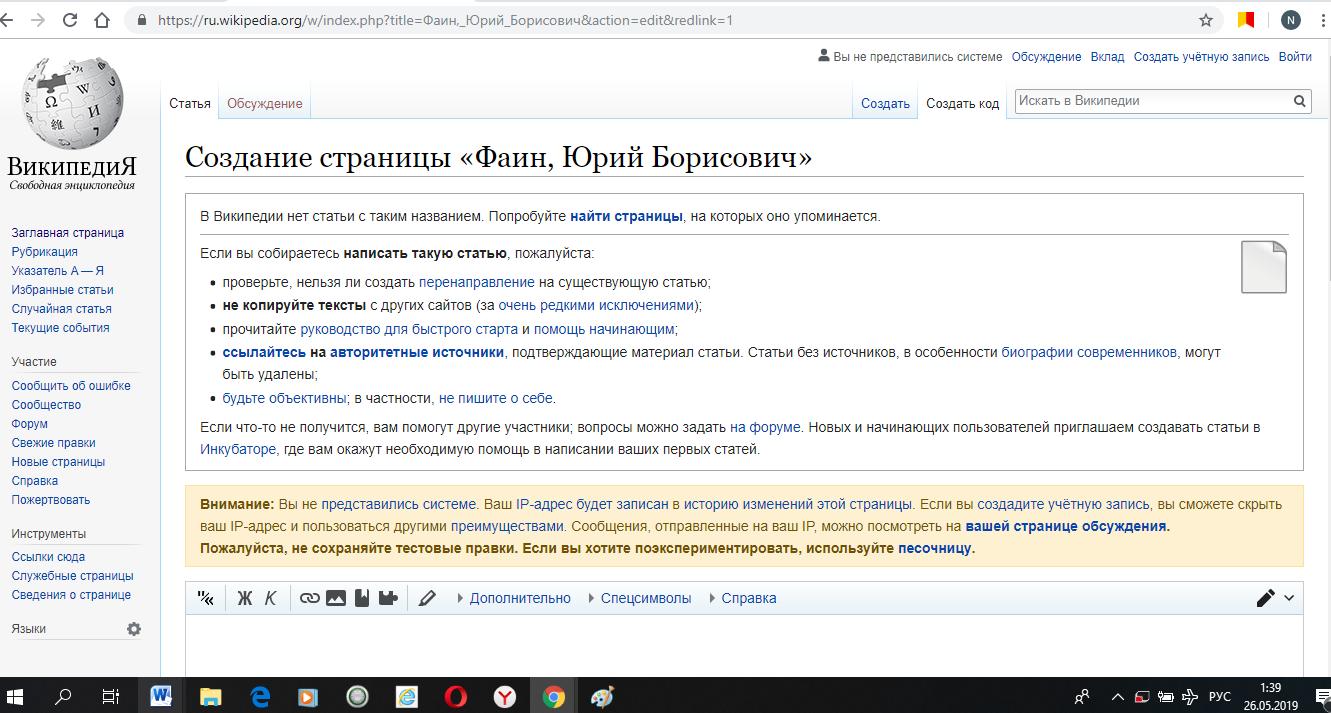Insert a template with the puzzle icon
Viewport: 1331px width, 713px height.
click(x=388, y=598)
